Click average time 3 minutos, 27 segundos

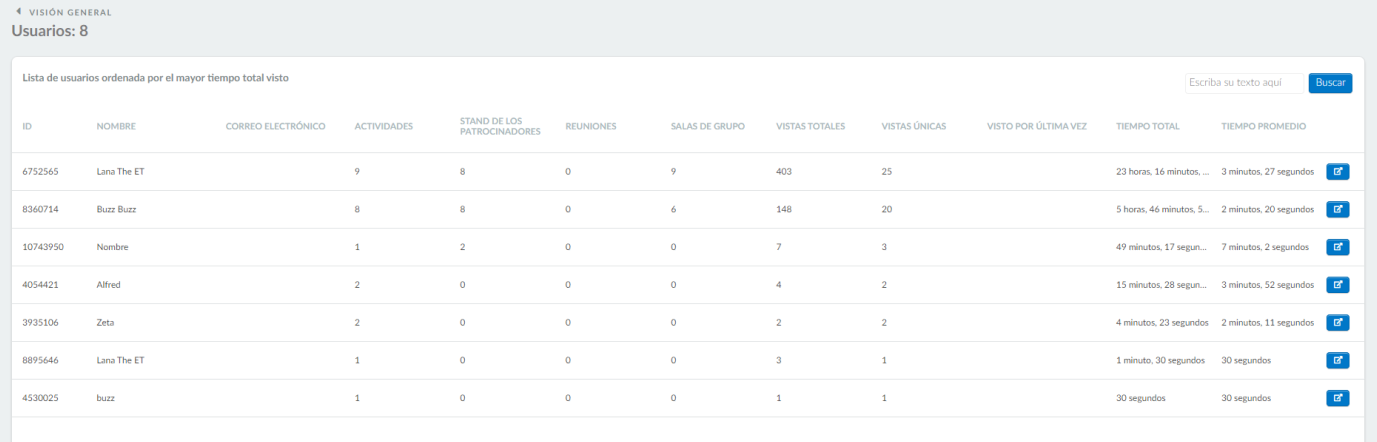pyautogui.click(x=1267, y=172)
